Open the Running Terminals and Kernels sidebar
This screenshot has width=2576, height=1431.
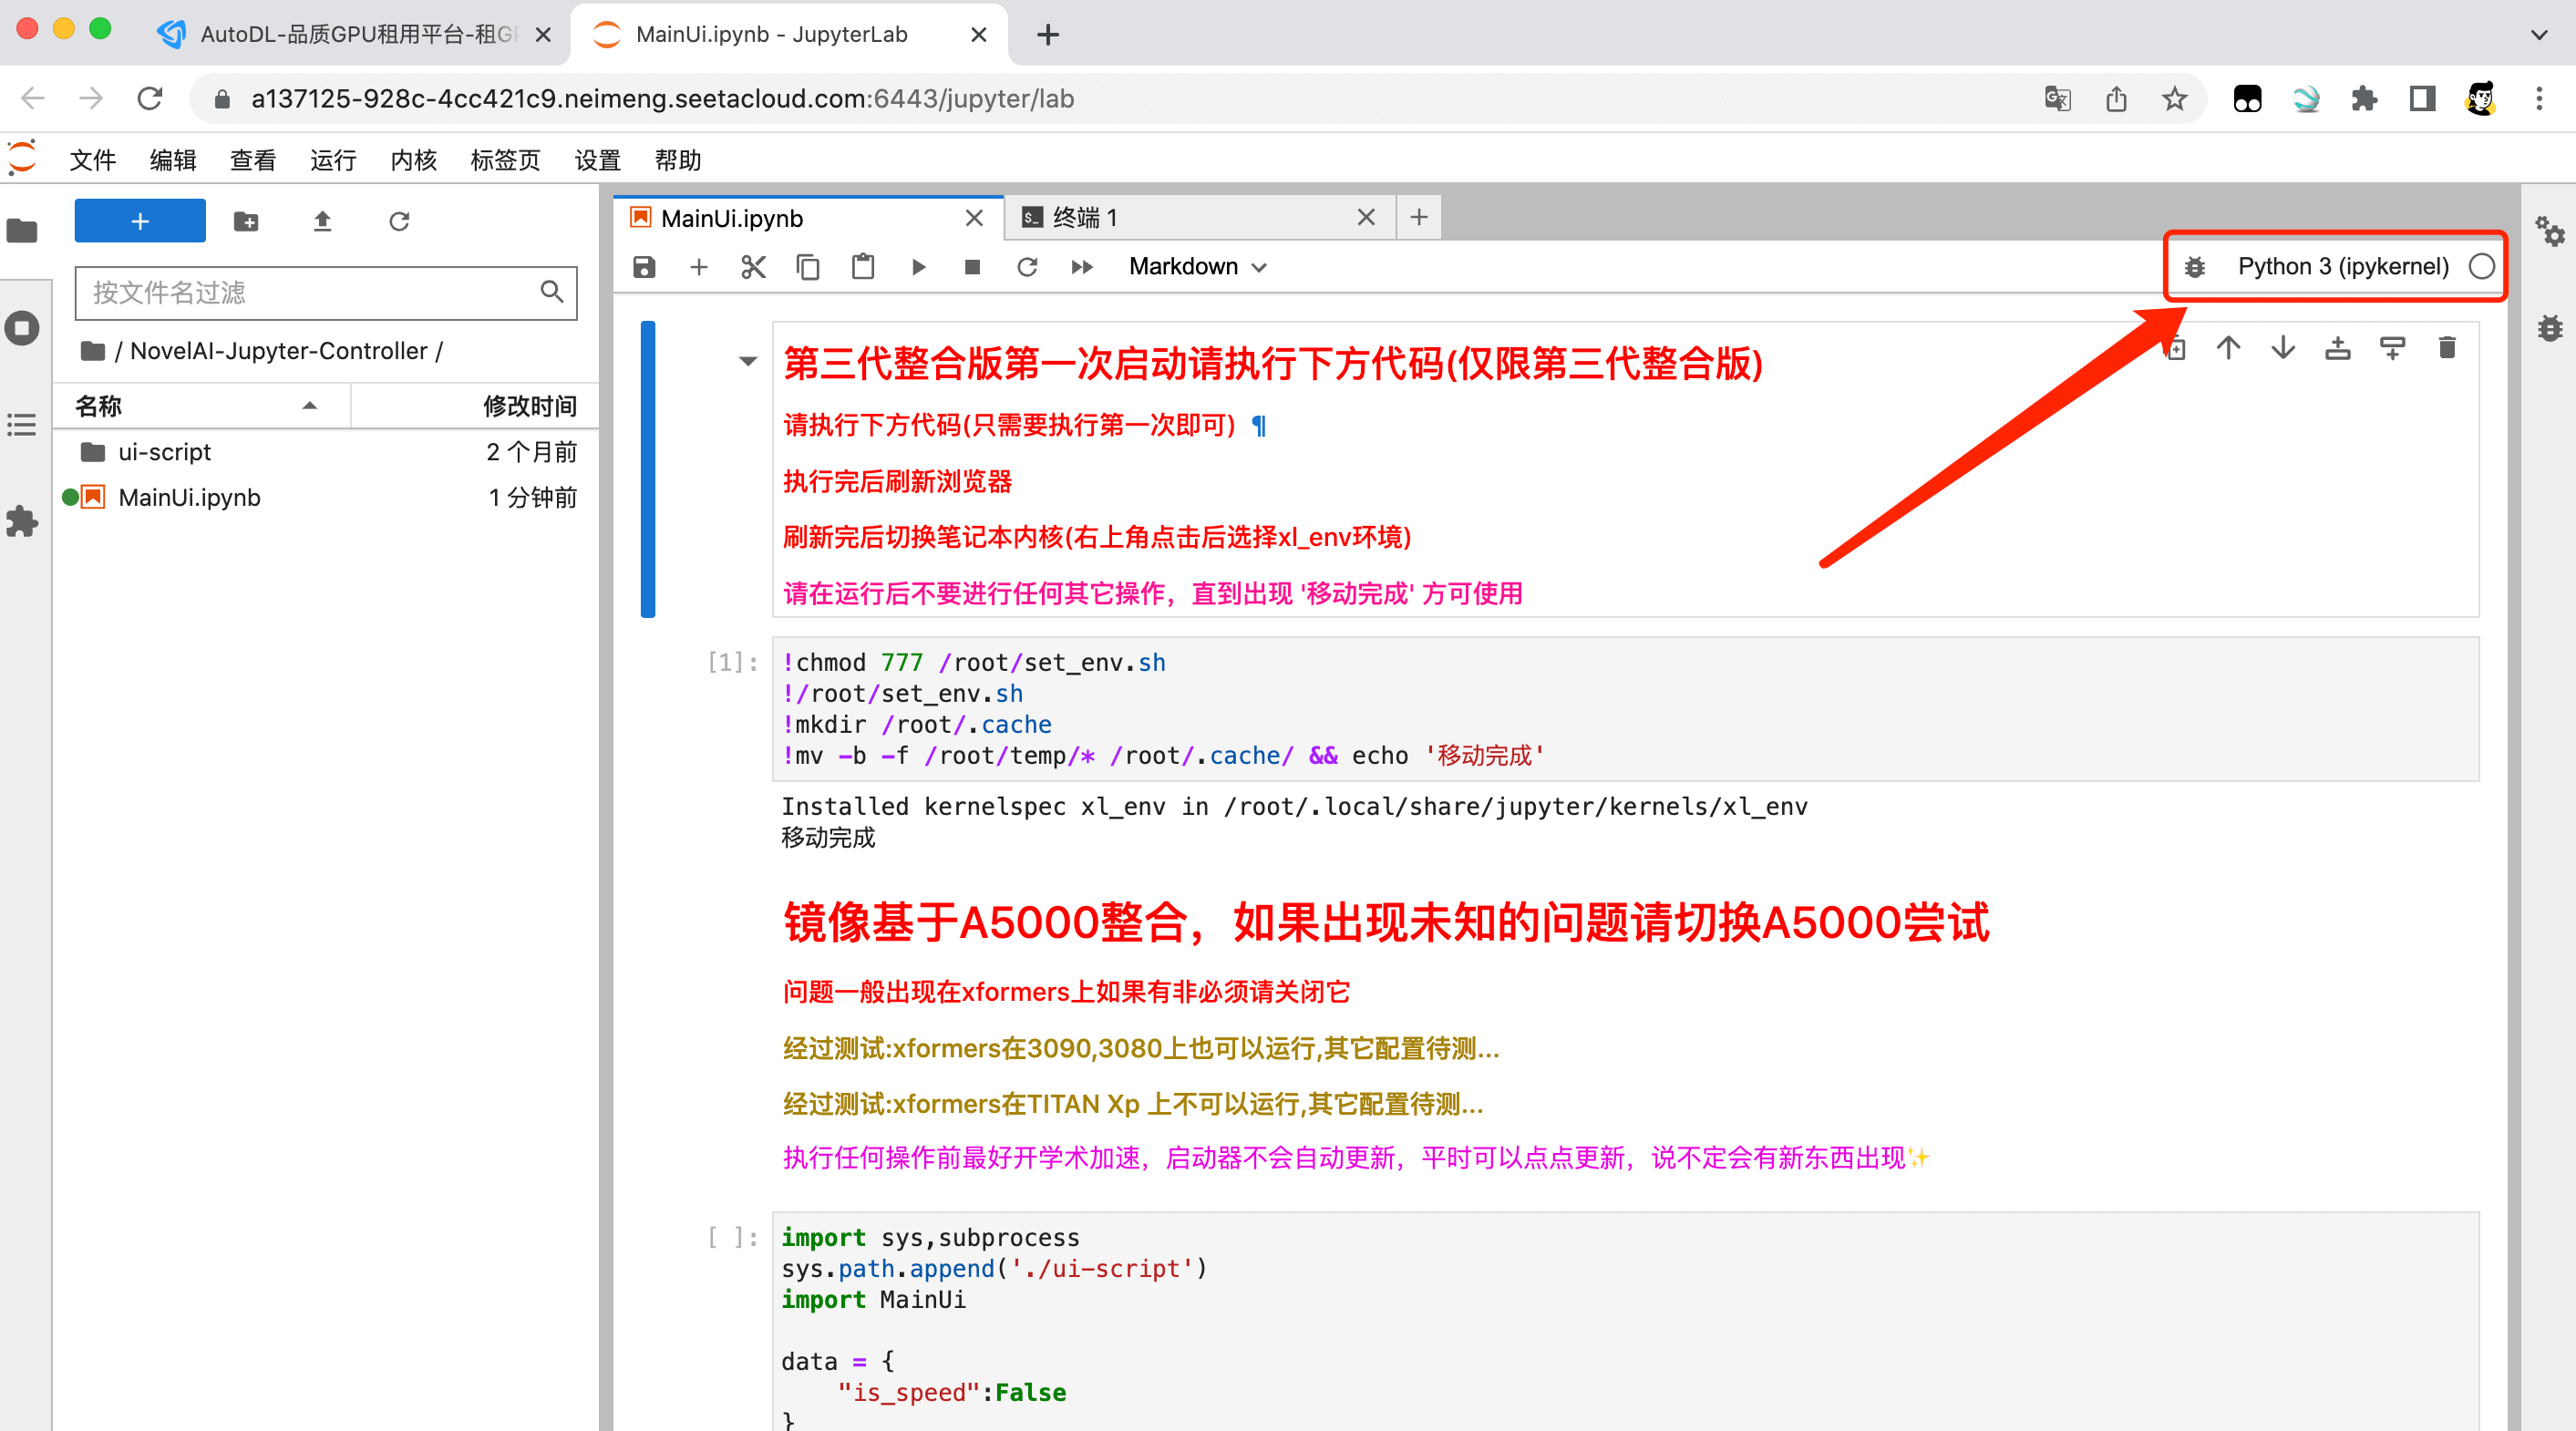(x=22, y=328)
